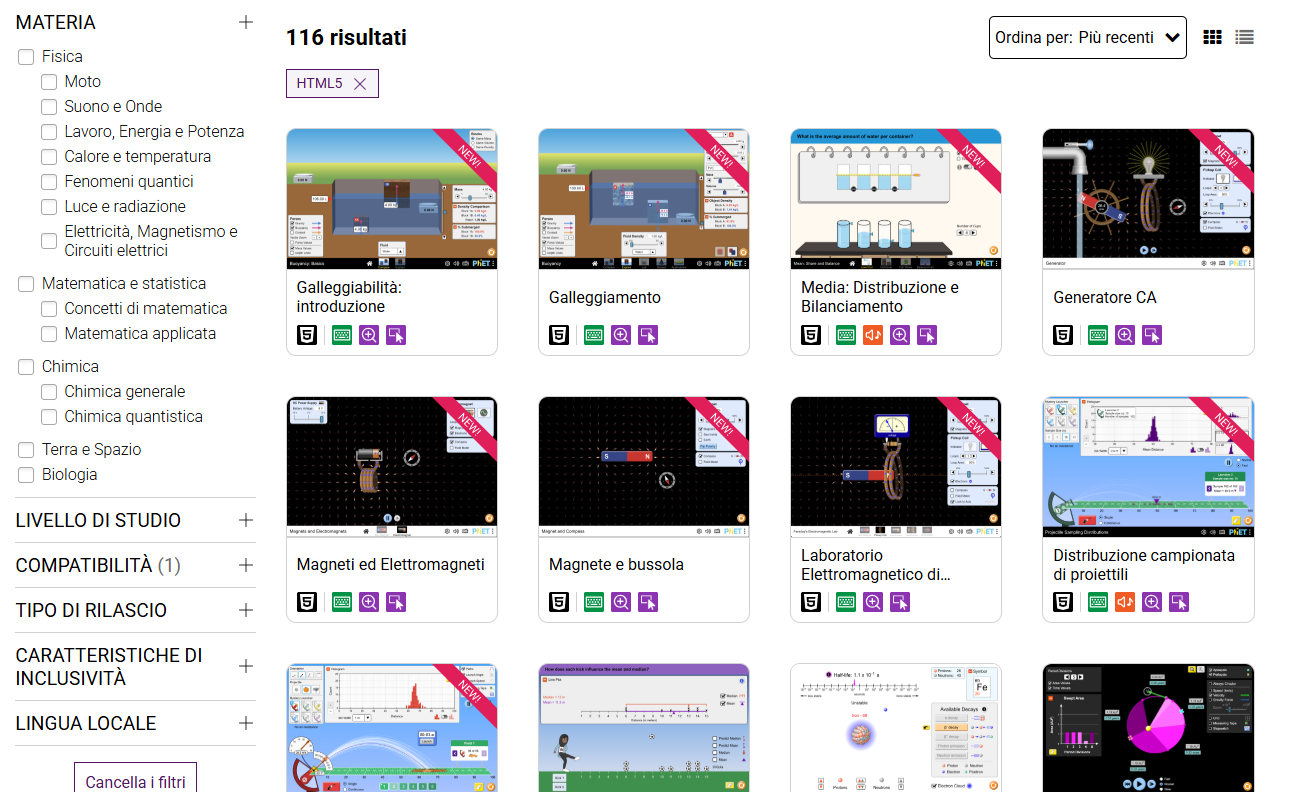
Task: Click the Distribuzione campionata di proiettili thumbnail
Action: point(1148,466)
